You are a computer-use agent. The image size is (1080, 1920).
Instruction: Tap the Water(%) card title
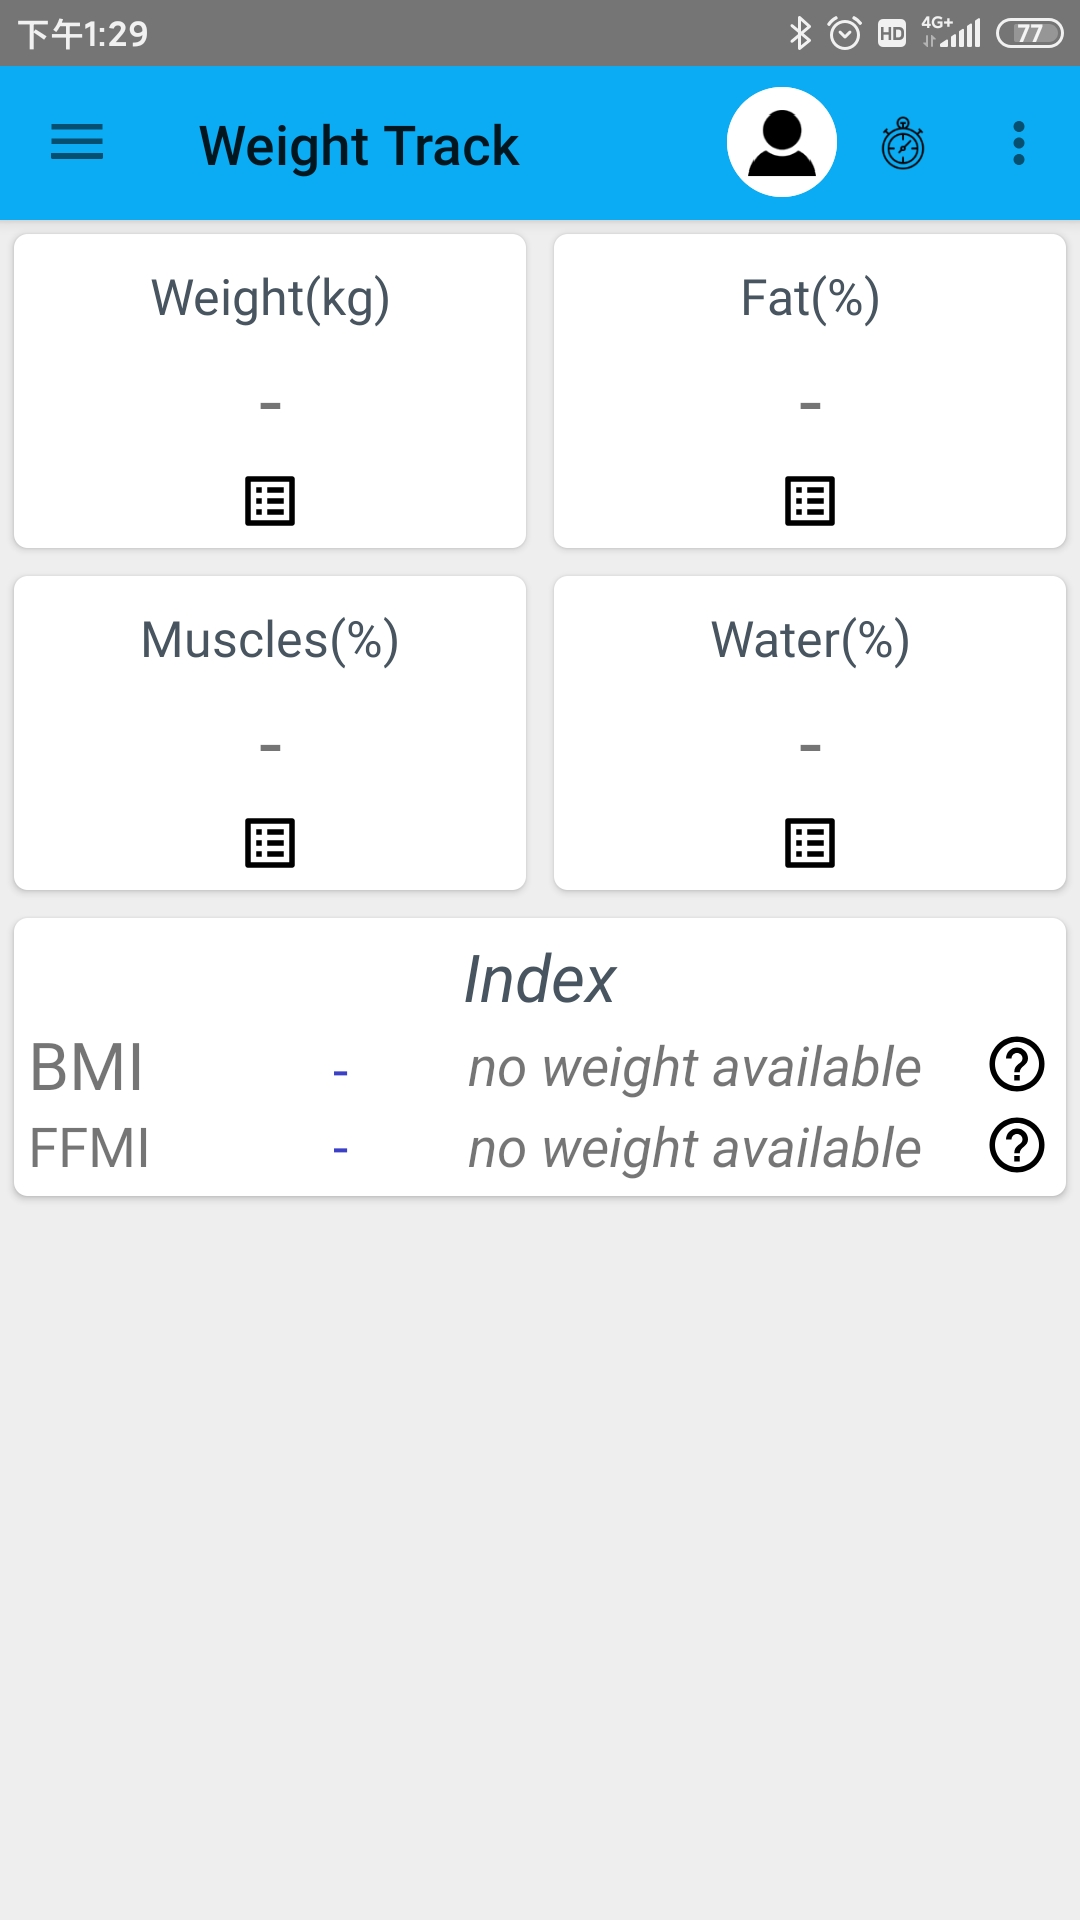point(810,641)
